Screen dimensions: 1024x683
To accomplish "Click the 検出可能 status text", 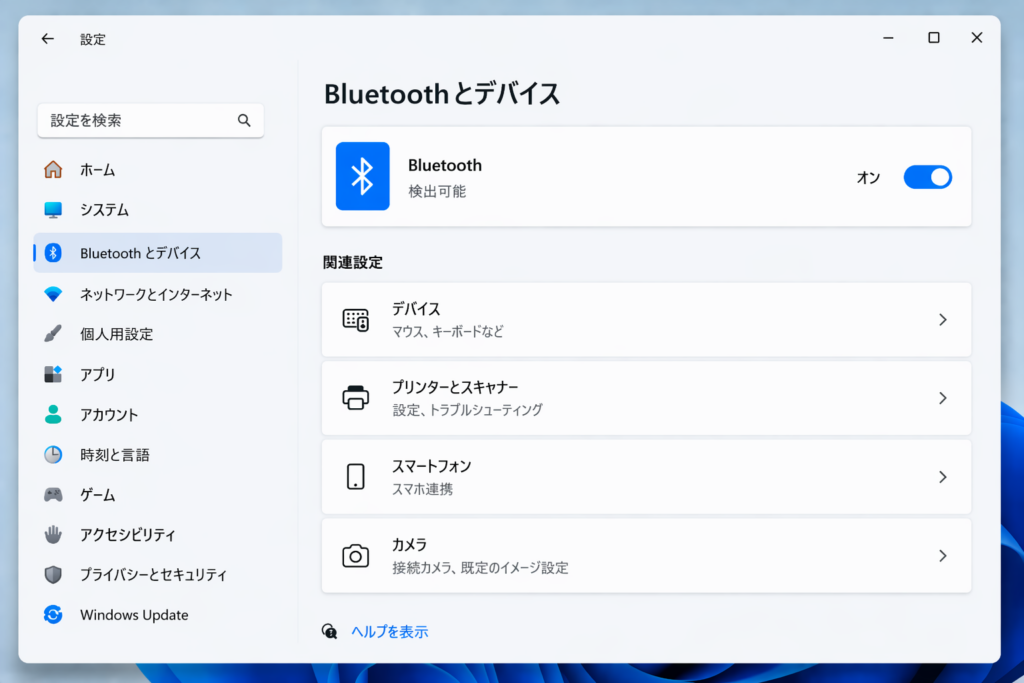I will pos(437,191).
